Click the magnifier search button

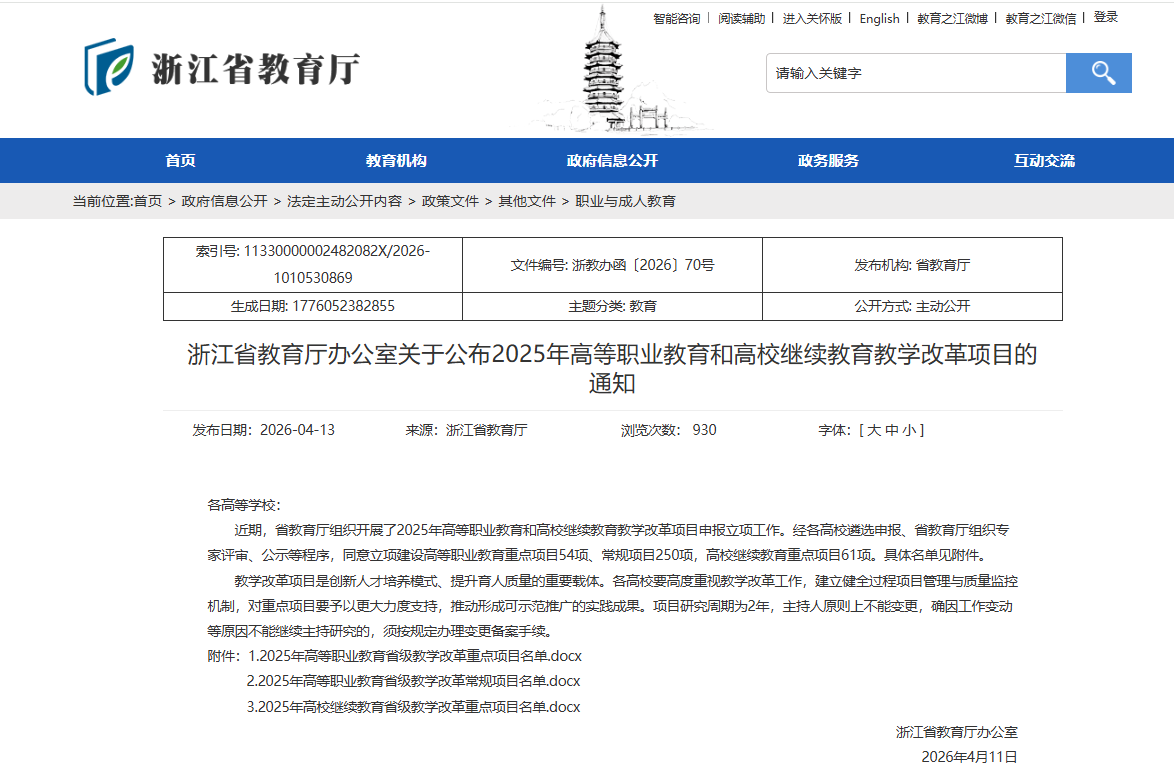(1098, 73)
